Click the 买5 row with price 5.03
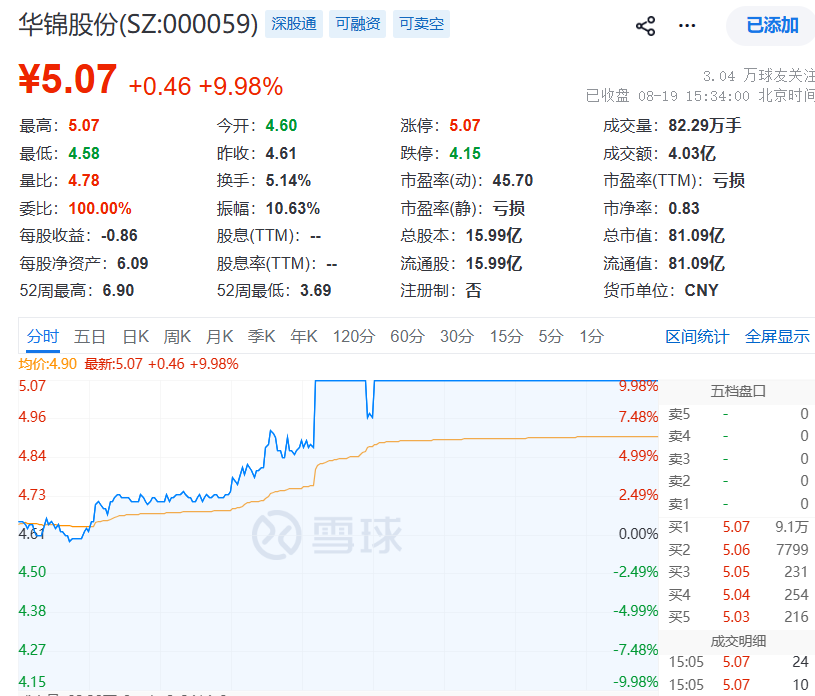The width and height of the screenshot is (815, 696). (x=738, y=616)
